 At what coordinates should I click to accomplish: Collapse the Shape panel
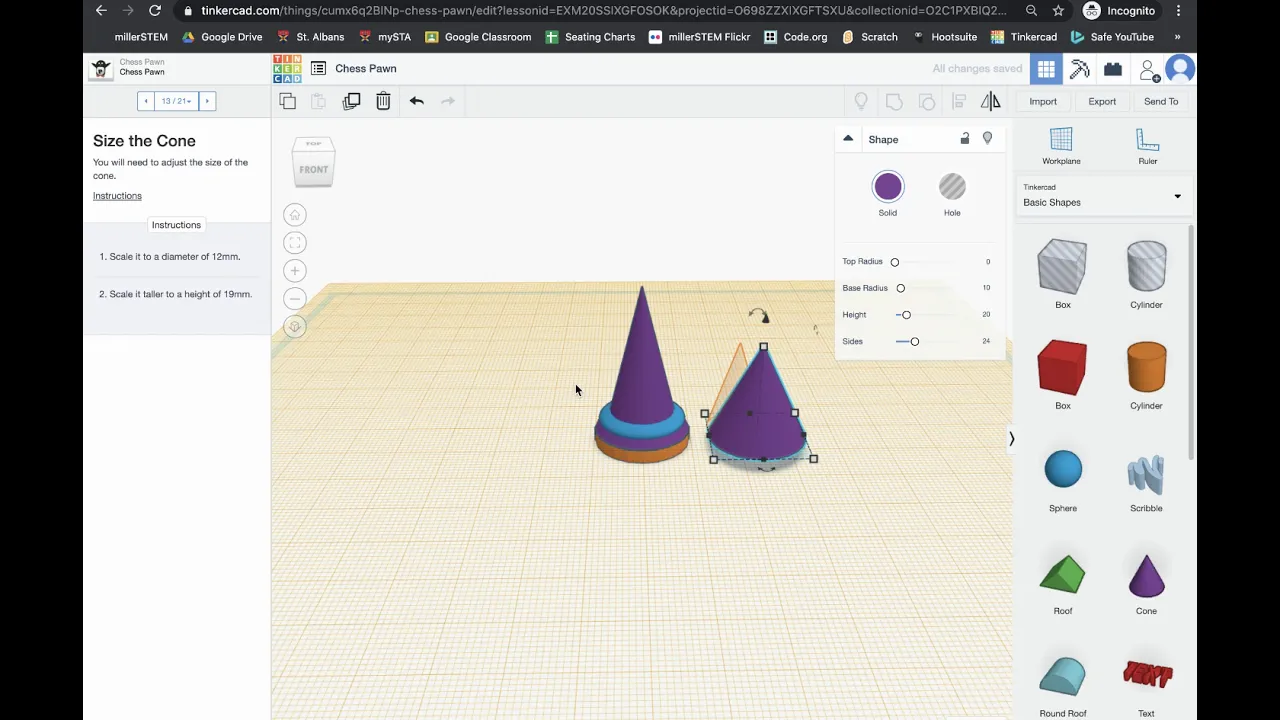pyautogui.click(x=848, y=139)
